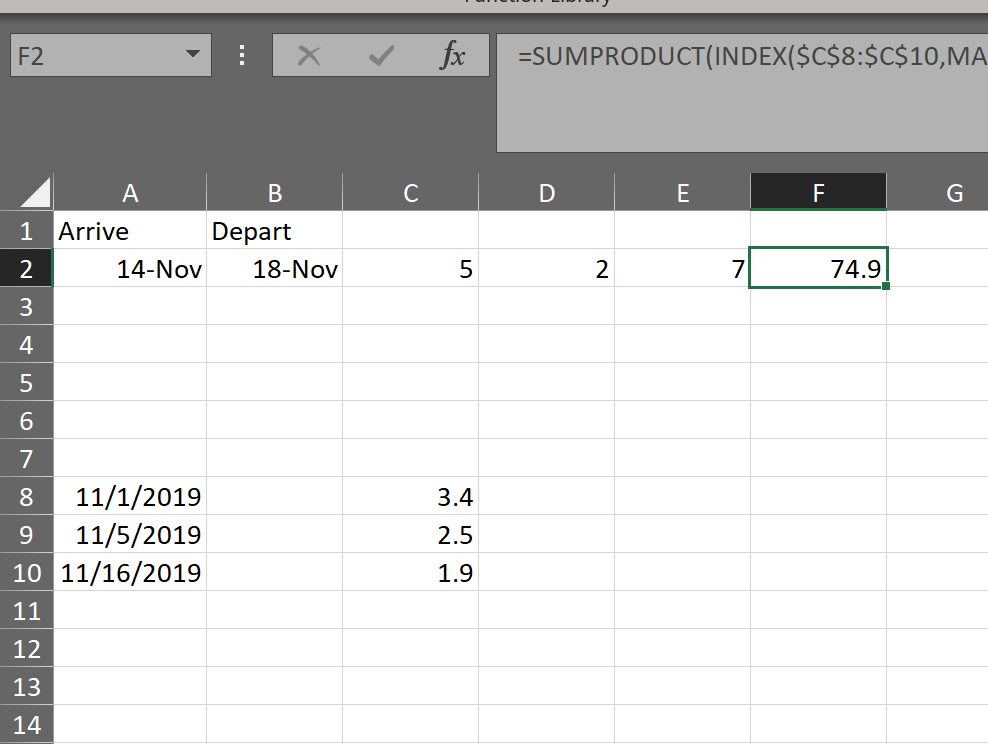Select column A header
This screenshot has width=988, height=744.
pos(129,193)
